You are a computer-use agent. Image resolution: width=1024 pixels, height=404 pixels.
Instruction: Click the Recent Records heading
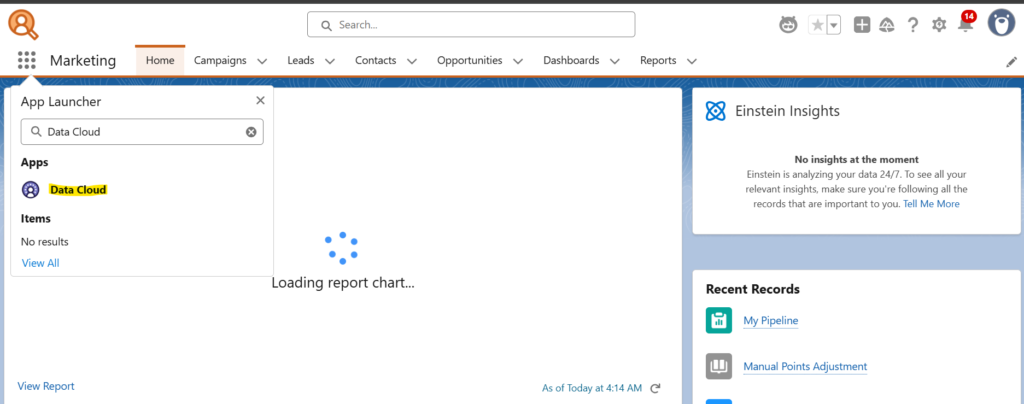tap(752, 289)
